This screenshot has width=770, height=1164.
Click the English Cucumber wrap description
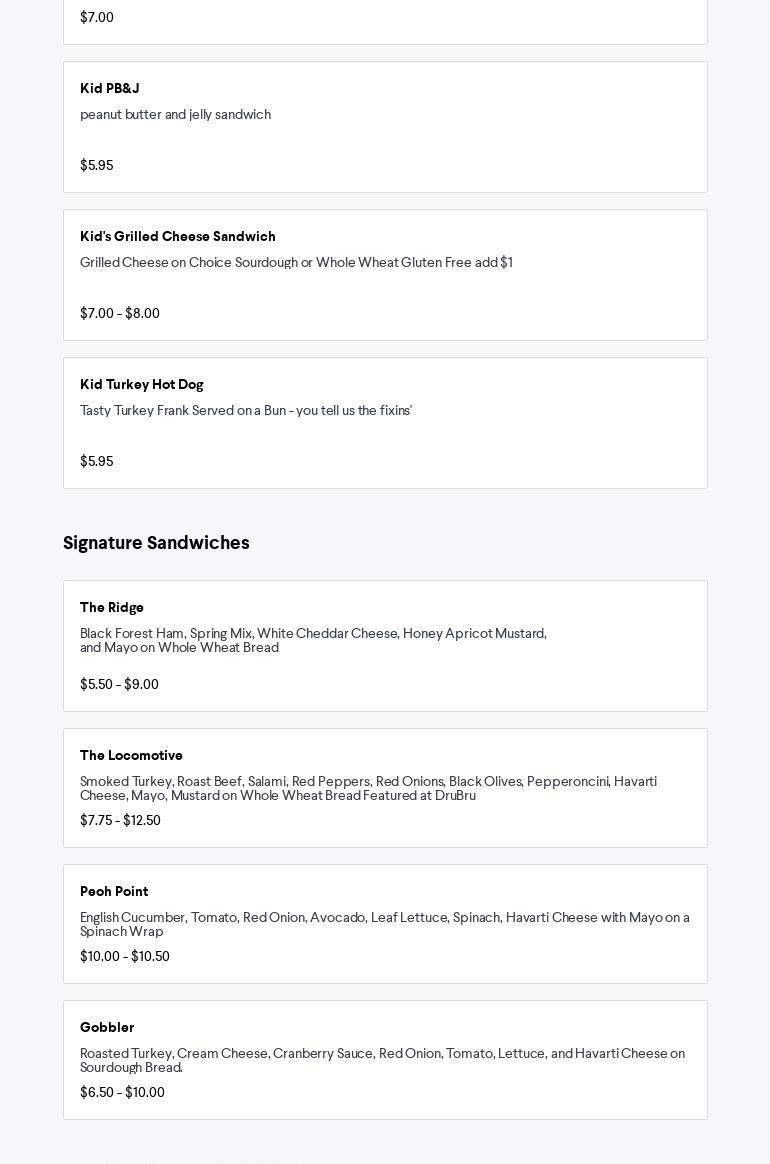coord(384,925)
